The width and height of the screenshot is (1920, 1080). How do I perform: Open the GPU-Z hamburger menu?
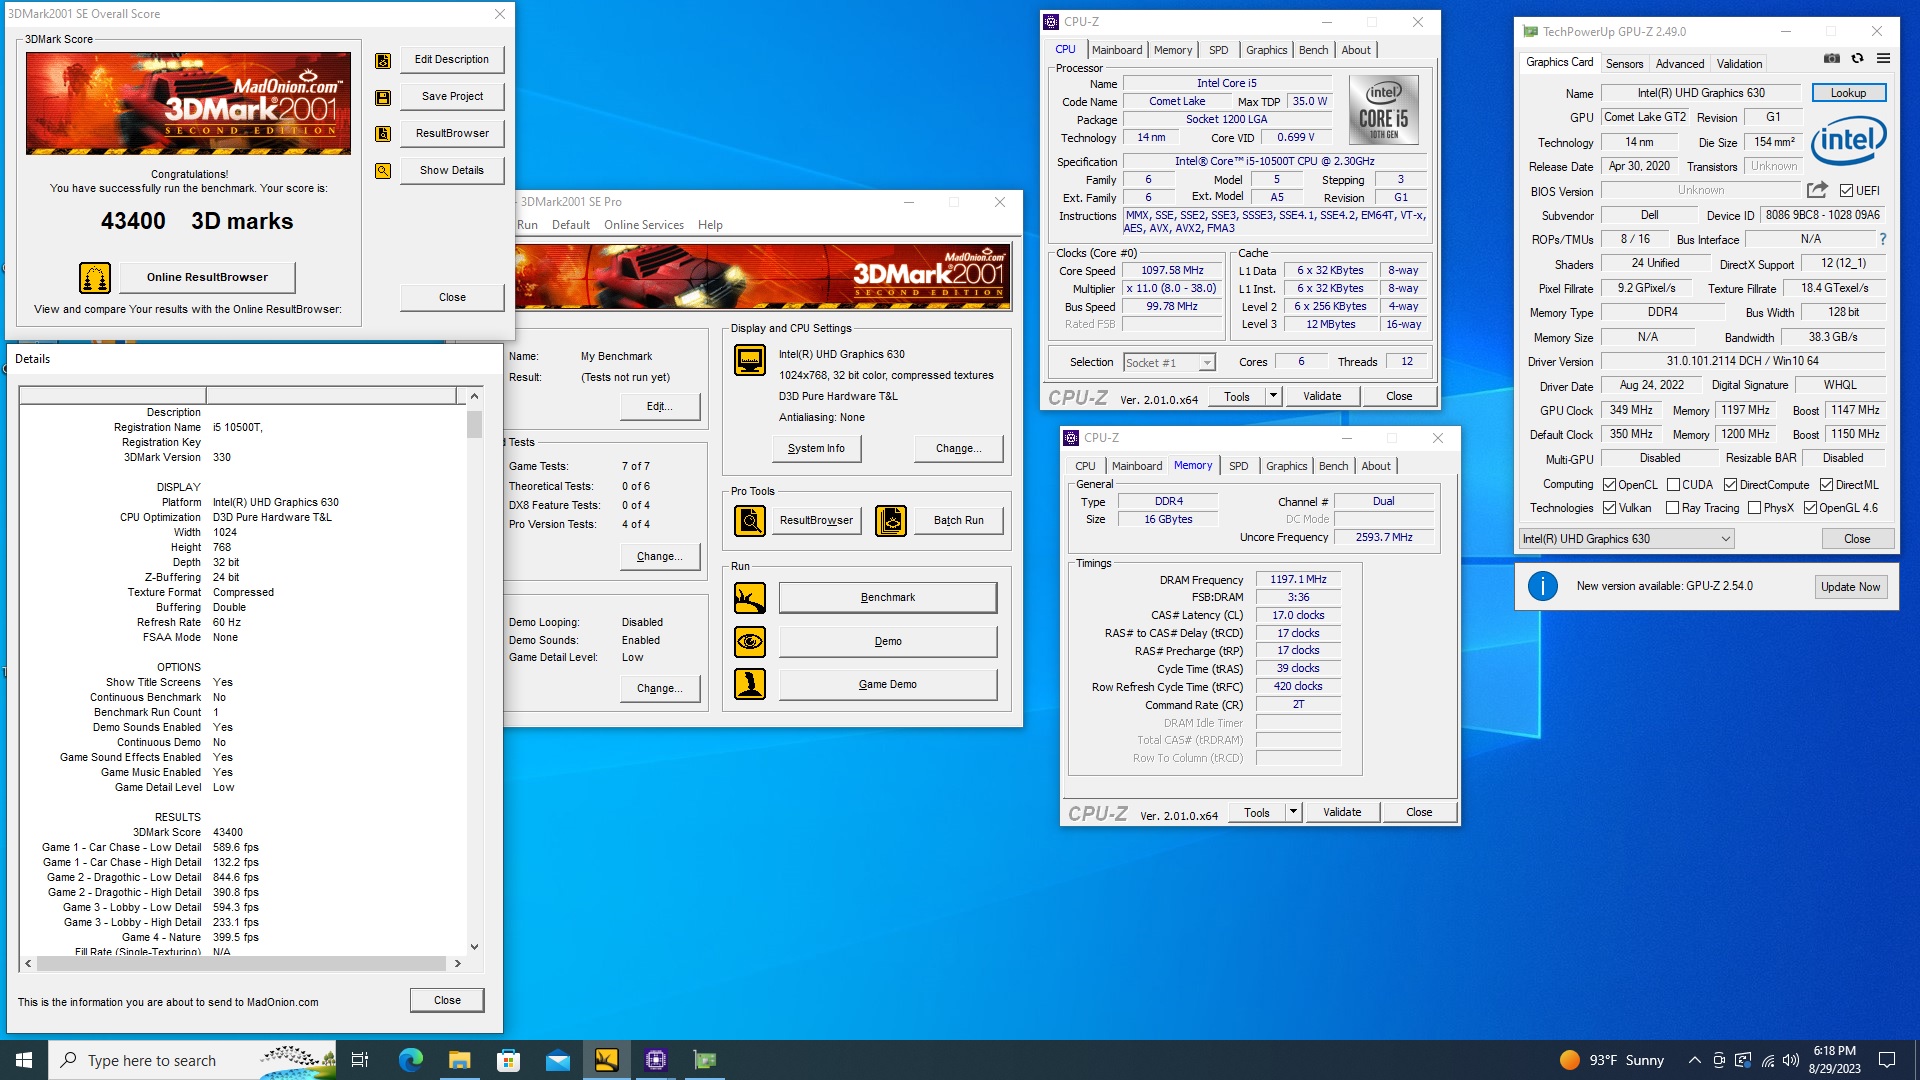pyautogui.click(x=1883, y=59)
